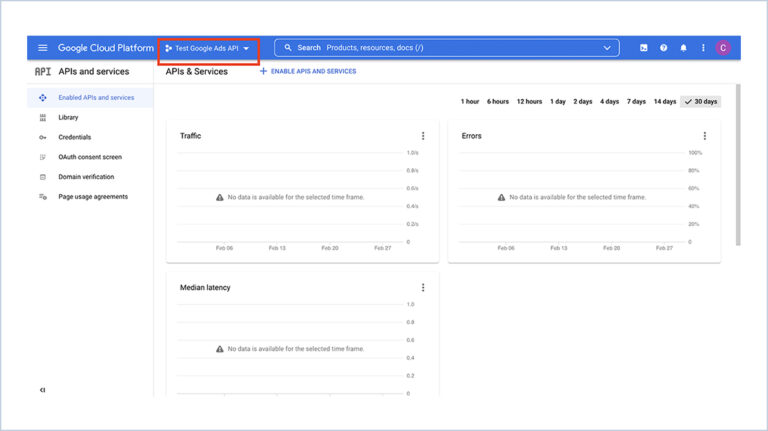Image resolution: width=768 pixels, height=431 pixels.
Task: Select the 12 hours time range
Action: 529,101
